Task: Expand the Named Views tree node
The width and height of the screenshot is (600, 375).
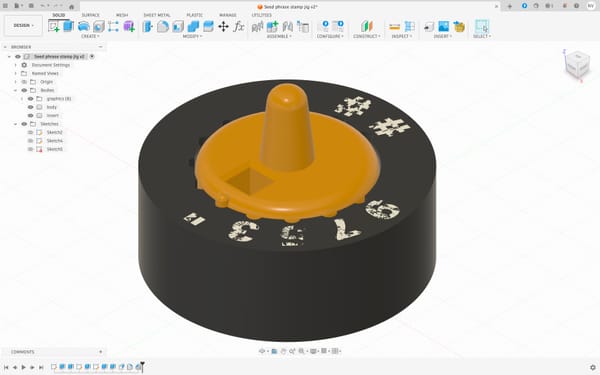Action: [16, 73]
